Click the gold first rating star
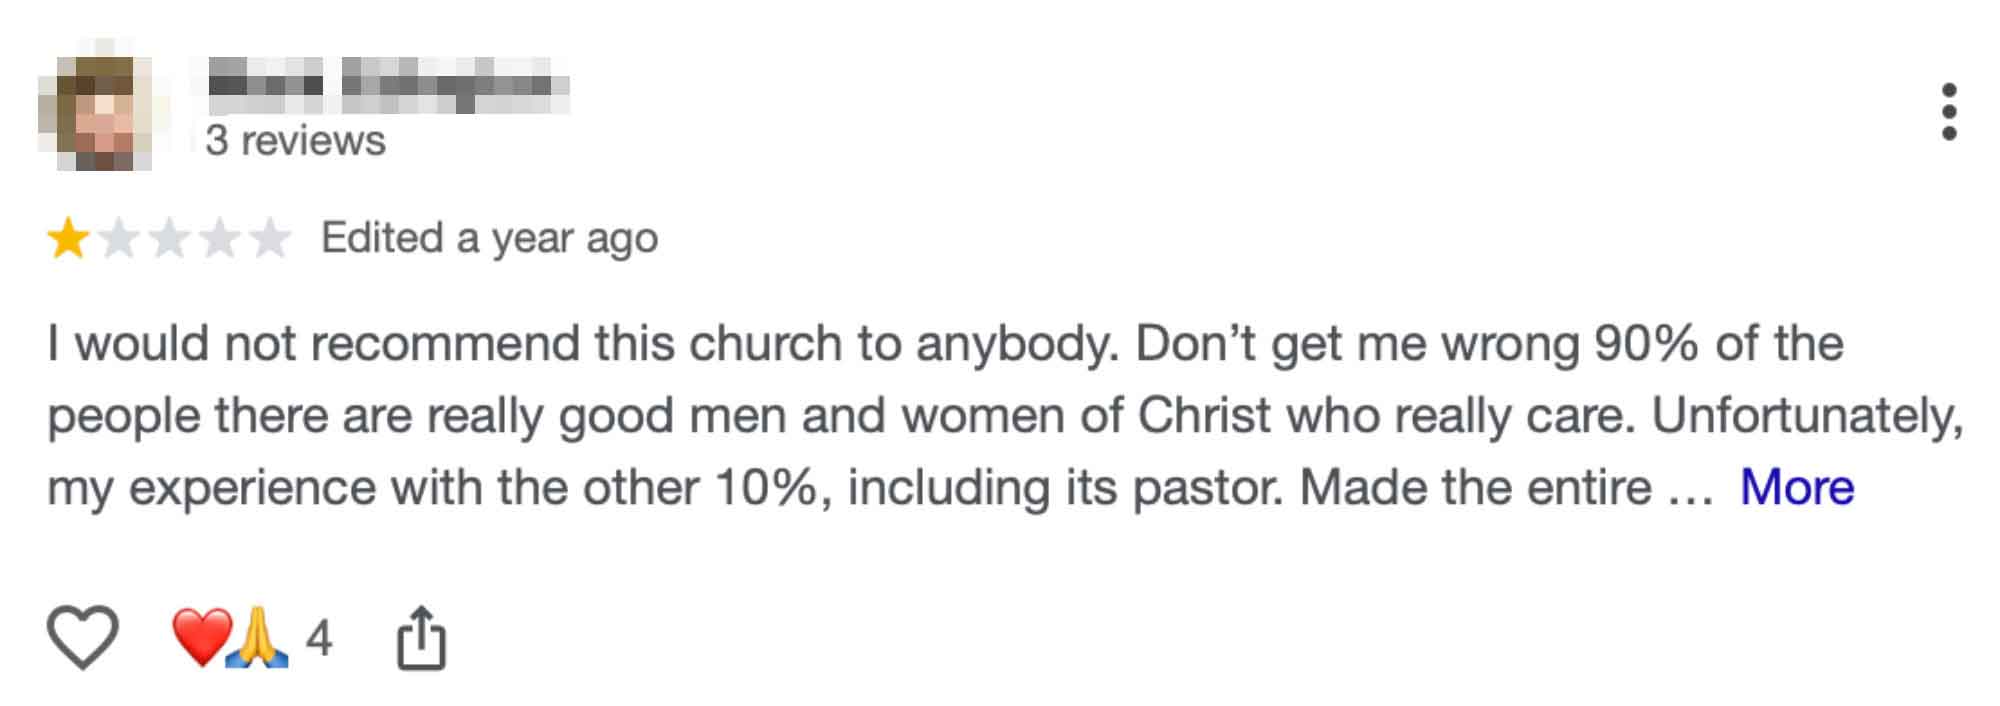Image resolution: width=2000 pixels, height=706 pixels. 67,239
